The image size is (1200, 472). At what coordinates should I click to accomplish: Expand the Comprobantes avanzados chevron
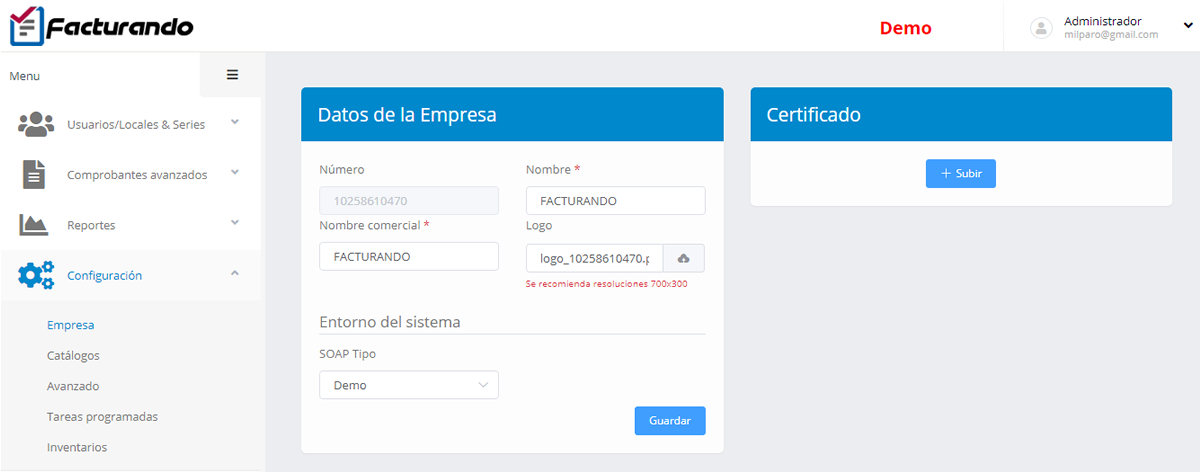pos(235,172)
